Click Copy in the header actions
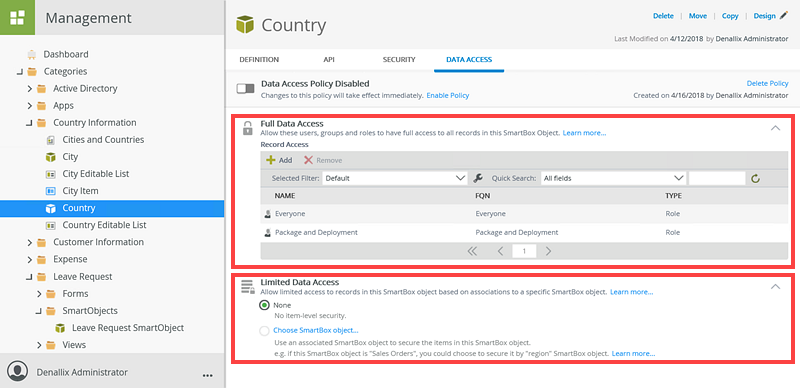800x388 pixels. (x=730, y=16)
